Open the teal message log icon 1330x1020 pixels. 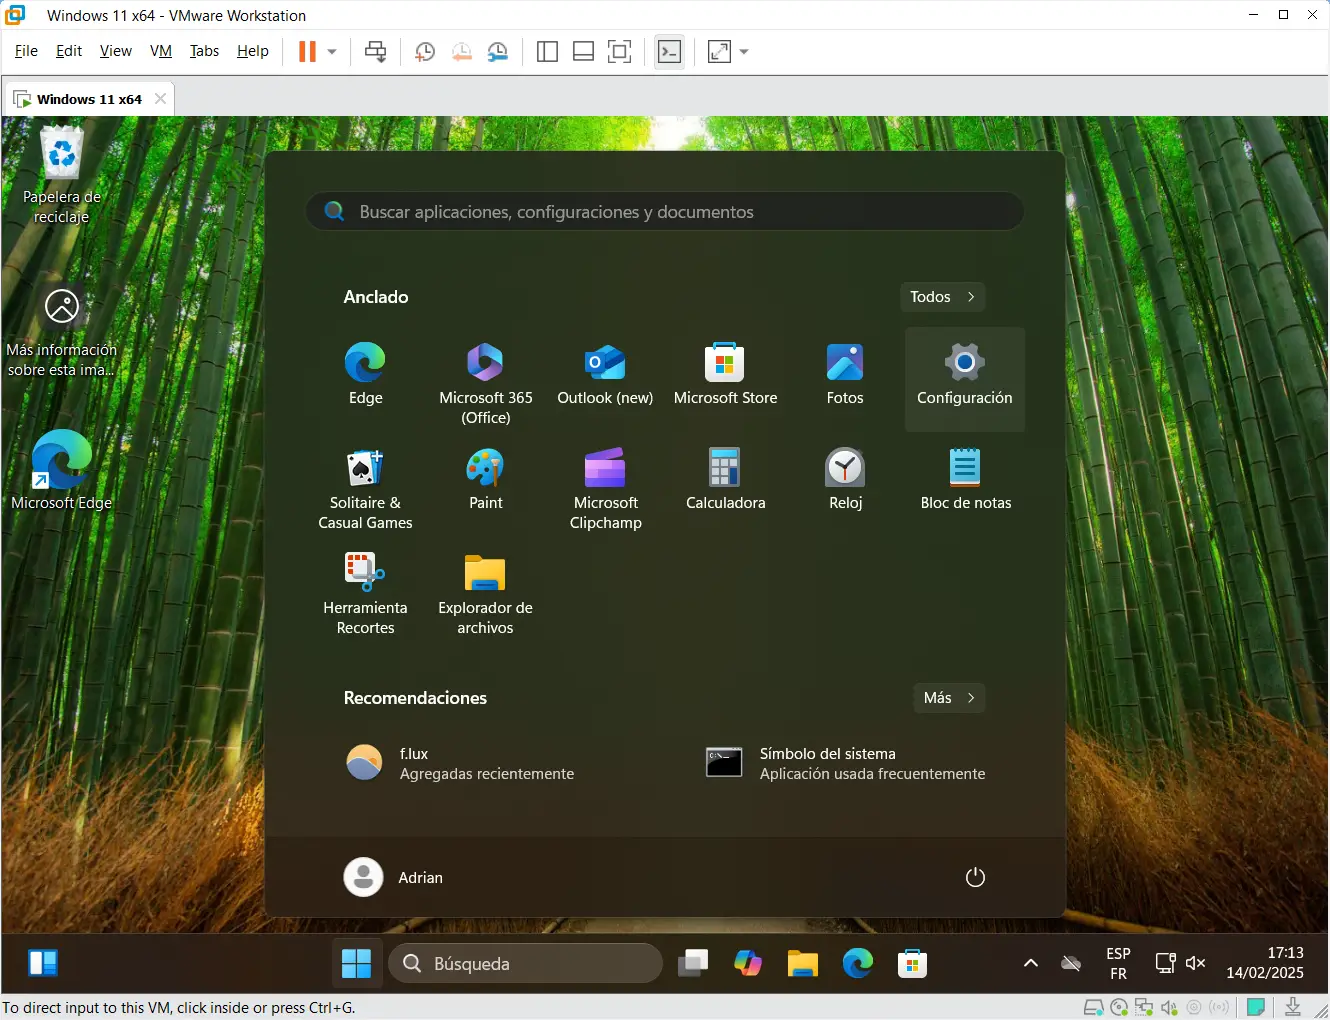point(1256,1007)
